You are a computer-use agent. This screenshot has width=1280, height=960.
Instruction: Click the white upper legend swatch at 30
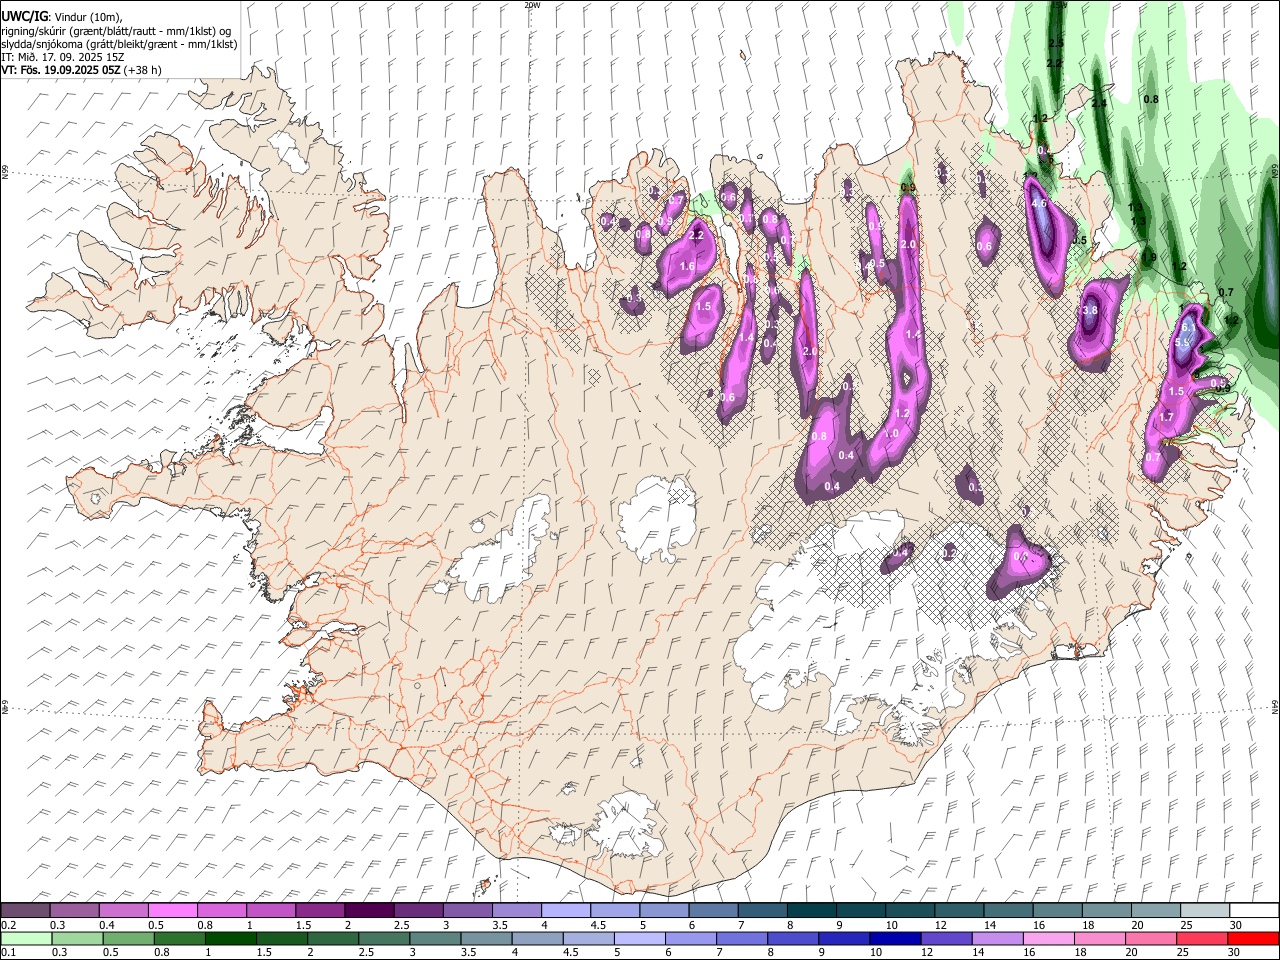coord(1254,910)
